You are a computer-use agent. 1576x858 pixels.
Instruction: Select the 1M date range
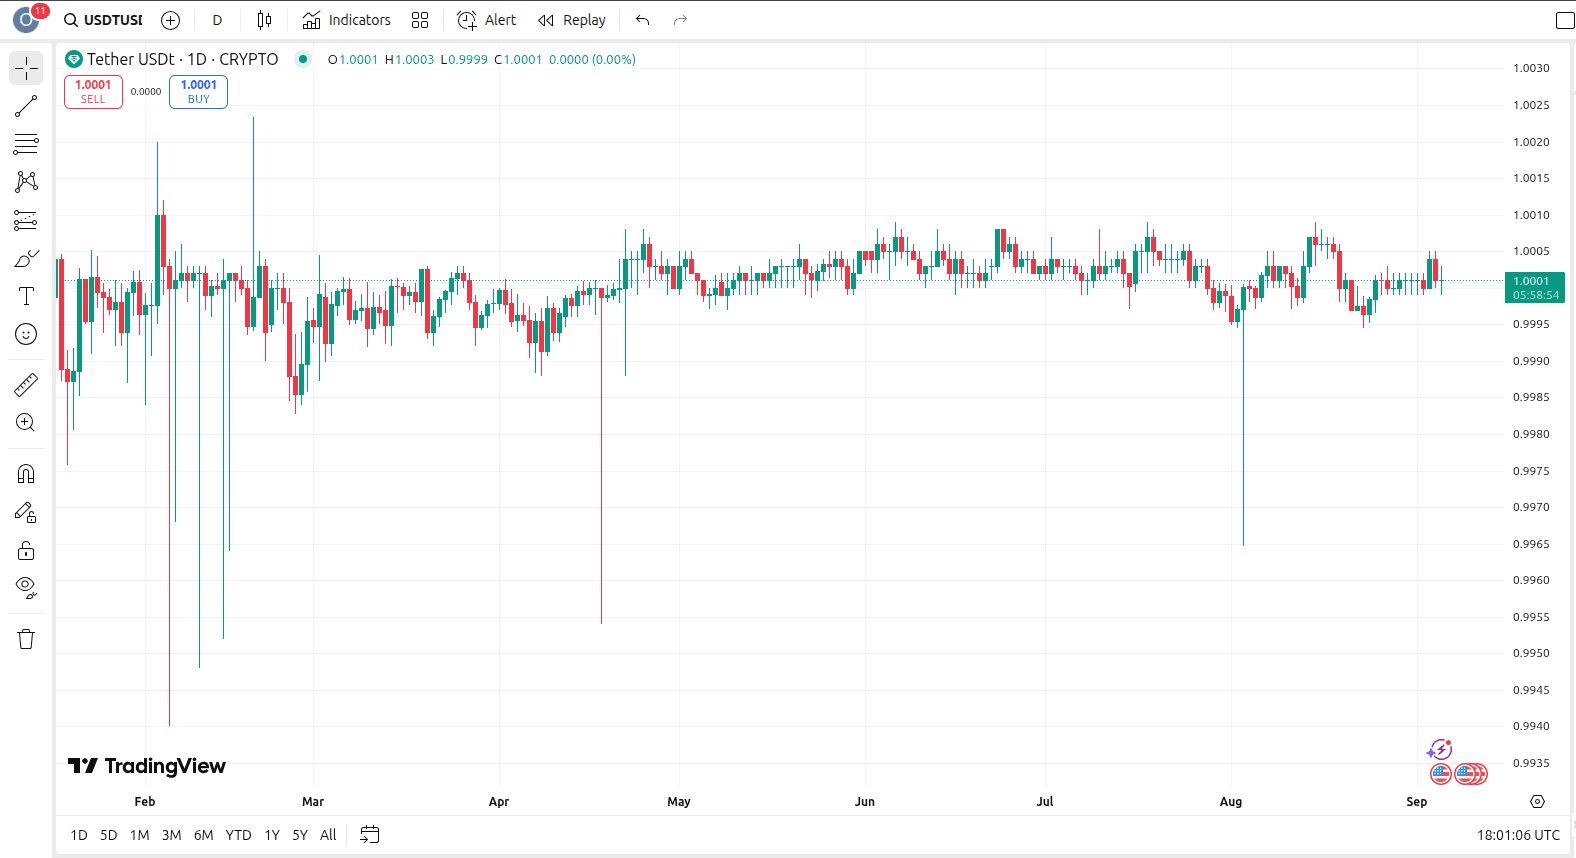tap(140, 835)
